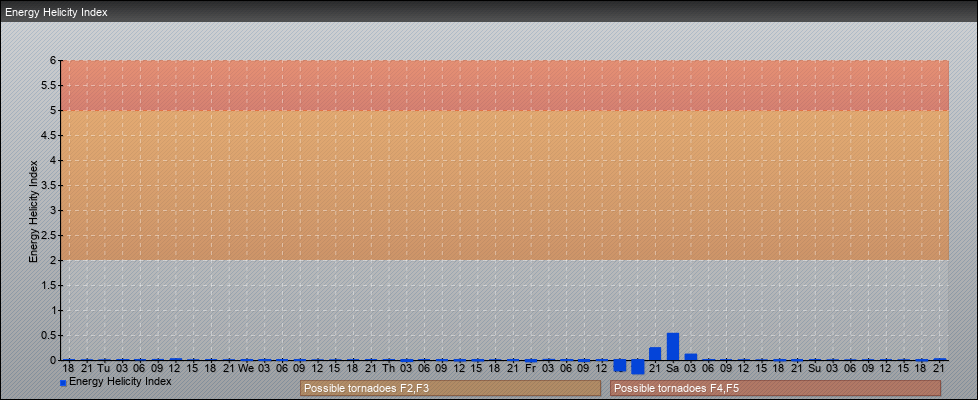Click the Su day label on x-axis
The width and height of the screenshot is (978, 400).
point(815,369)
